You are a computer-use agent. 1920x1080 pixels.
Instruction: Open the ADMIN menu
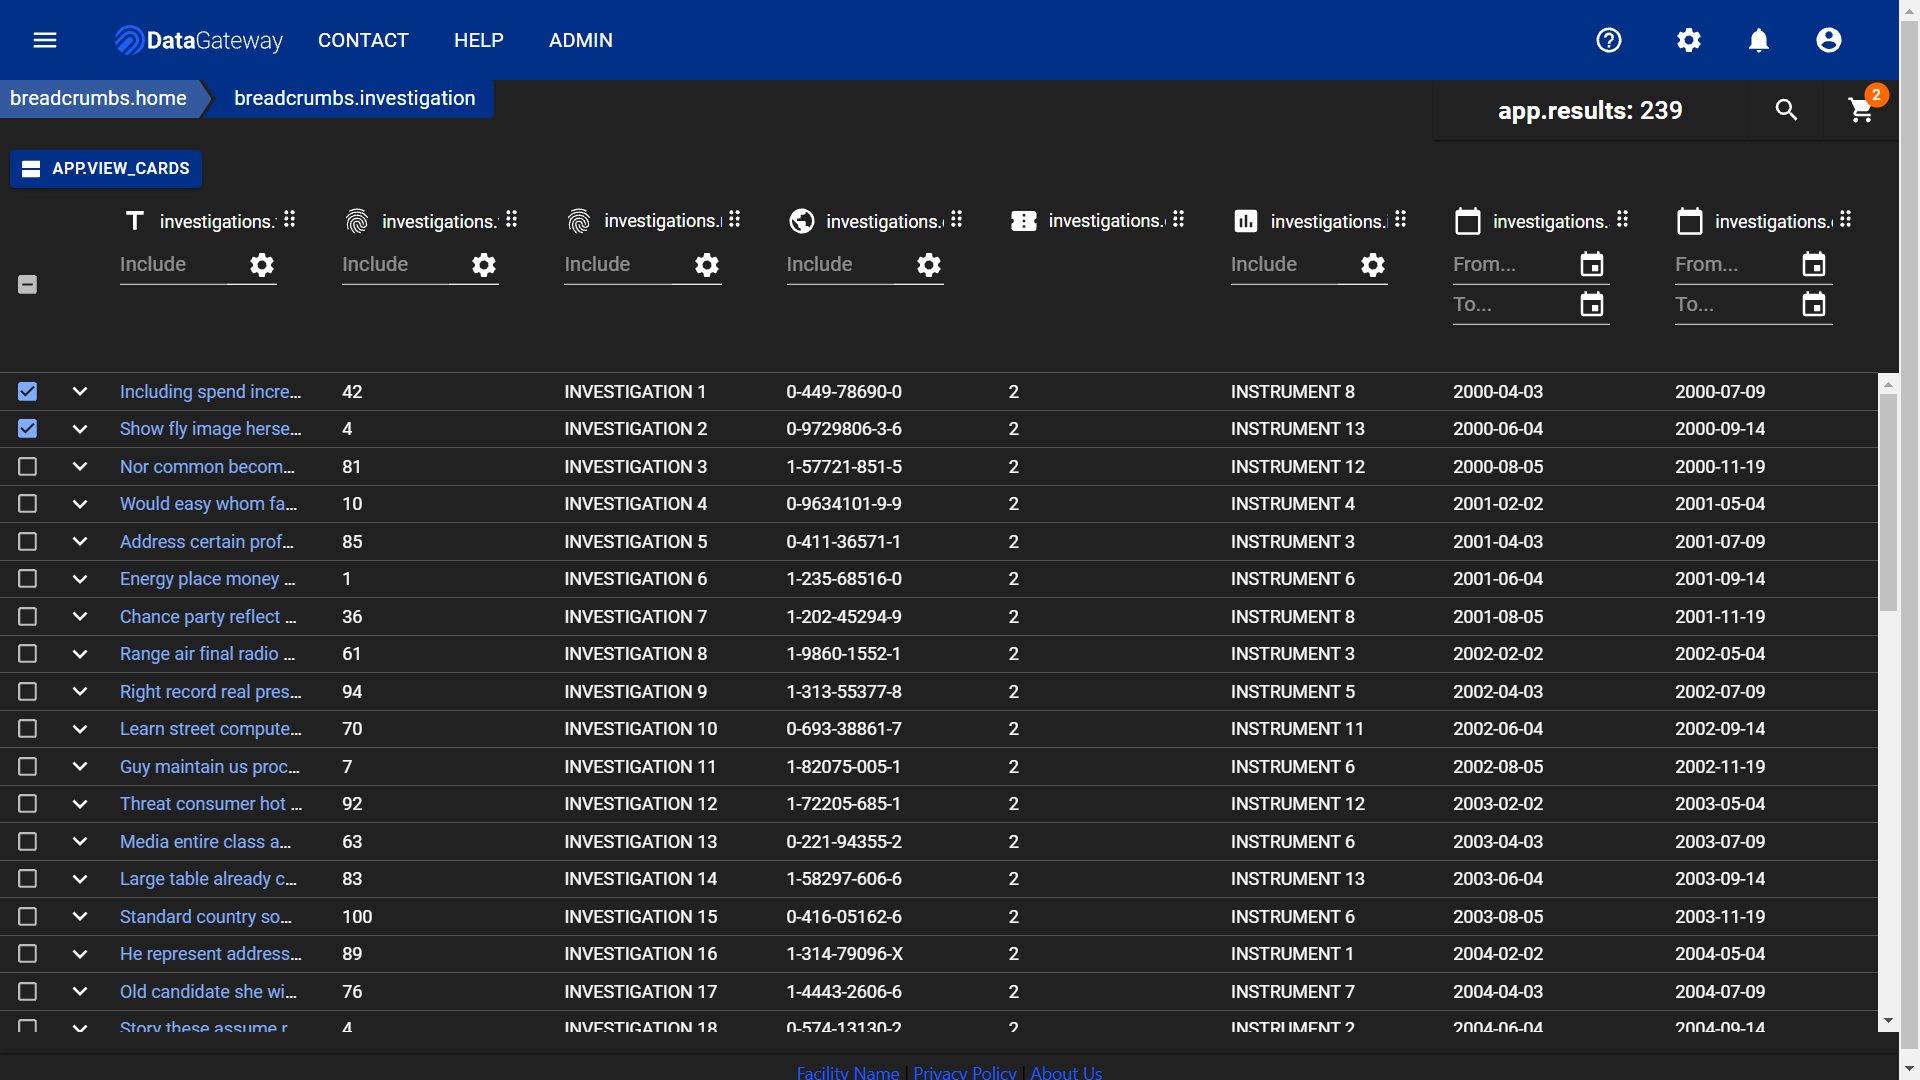(x=581, y=40)
